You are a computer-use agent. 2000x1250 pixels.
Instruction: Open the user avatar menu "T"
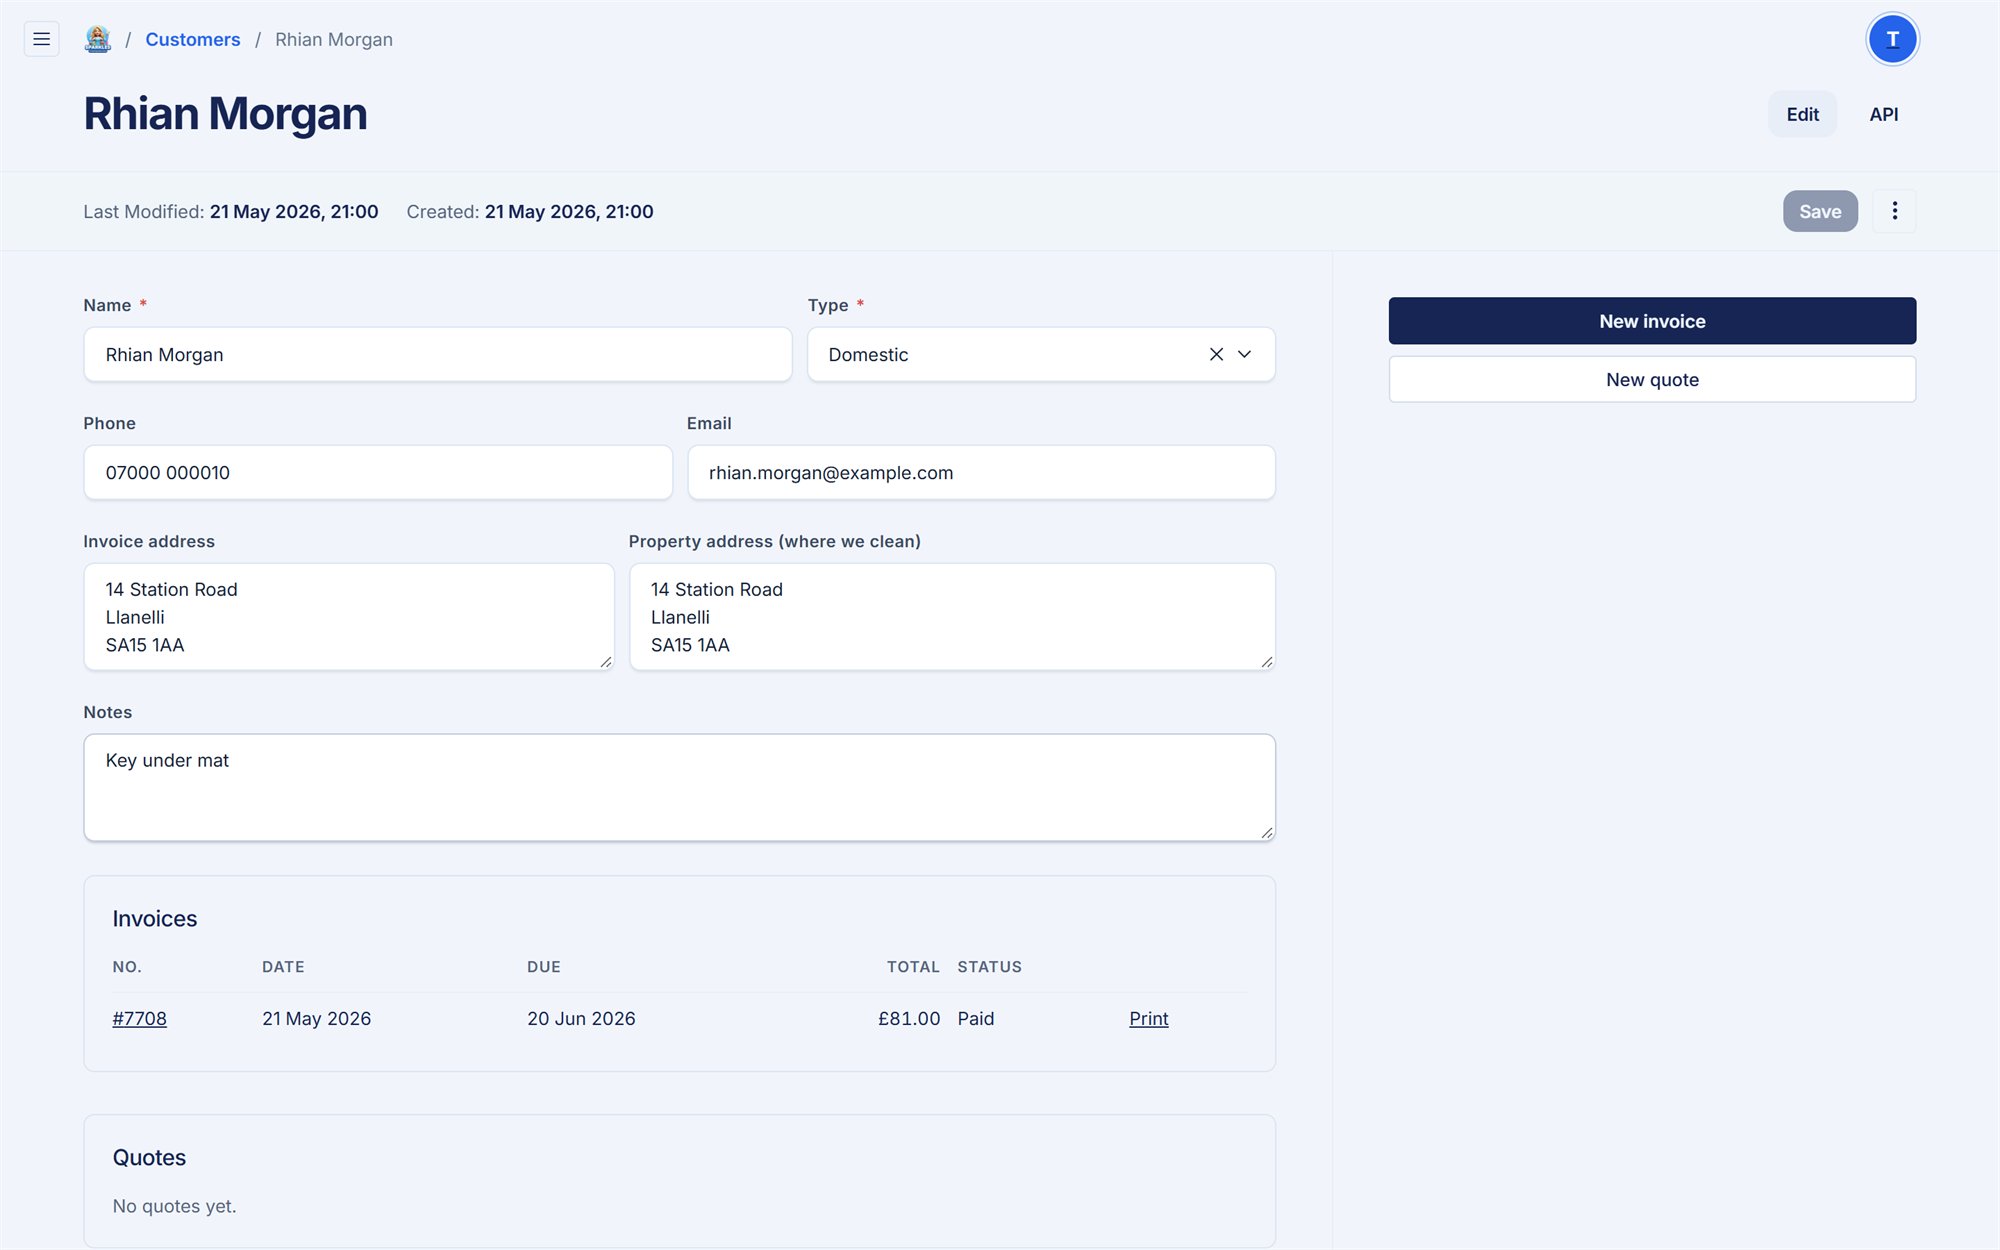tap(1892, 39)
